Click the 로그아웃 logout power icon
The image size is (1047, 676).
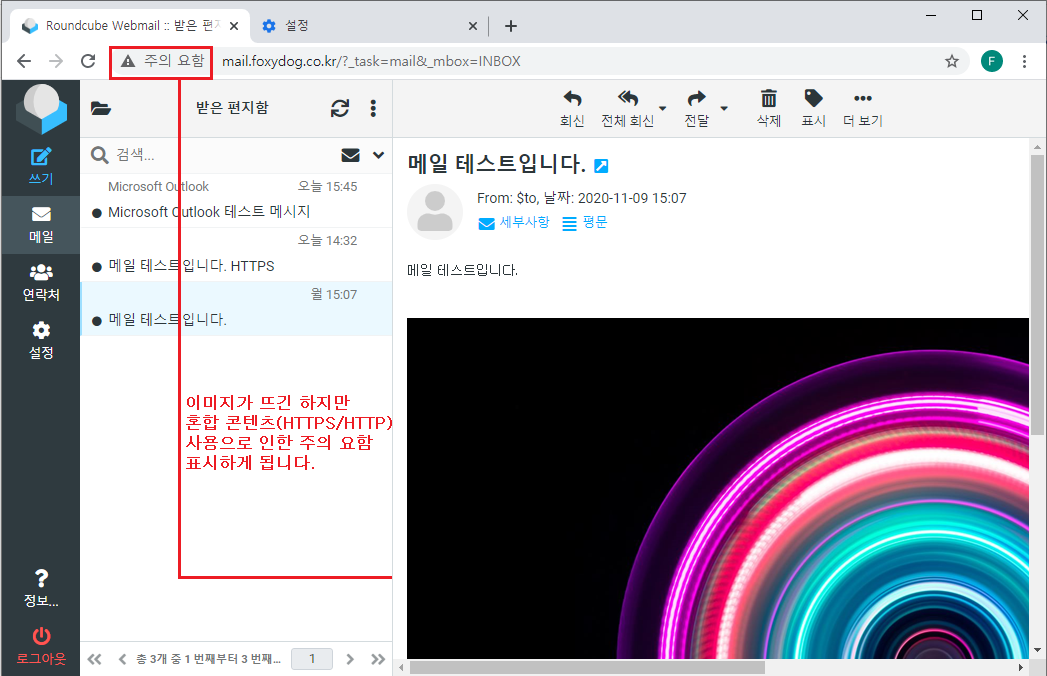[41, 635]
